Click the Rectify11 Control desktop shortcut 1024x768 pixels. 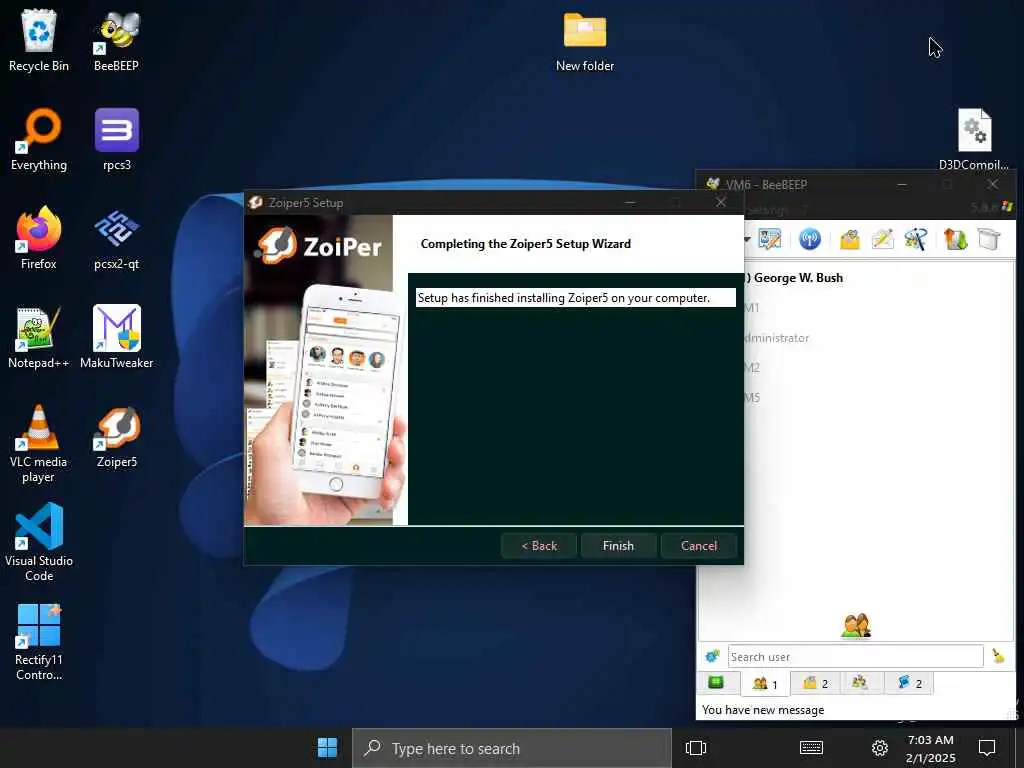pyautogui.click(x=39, y=643)
